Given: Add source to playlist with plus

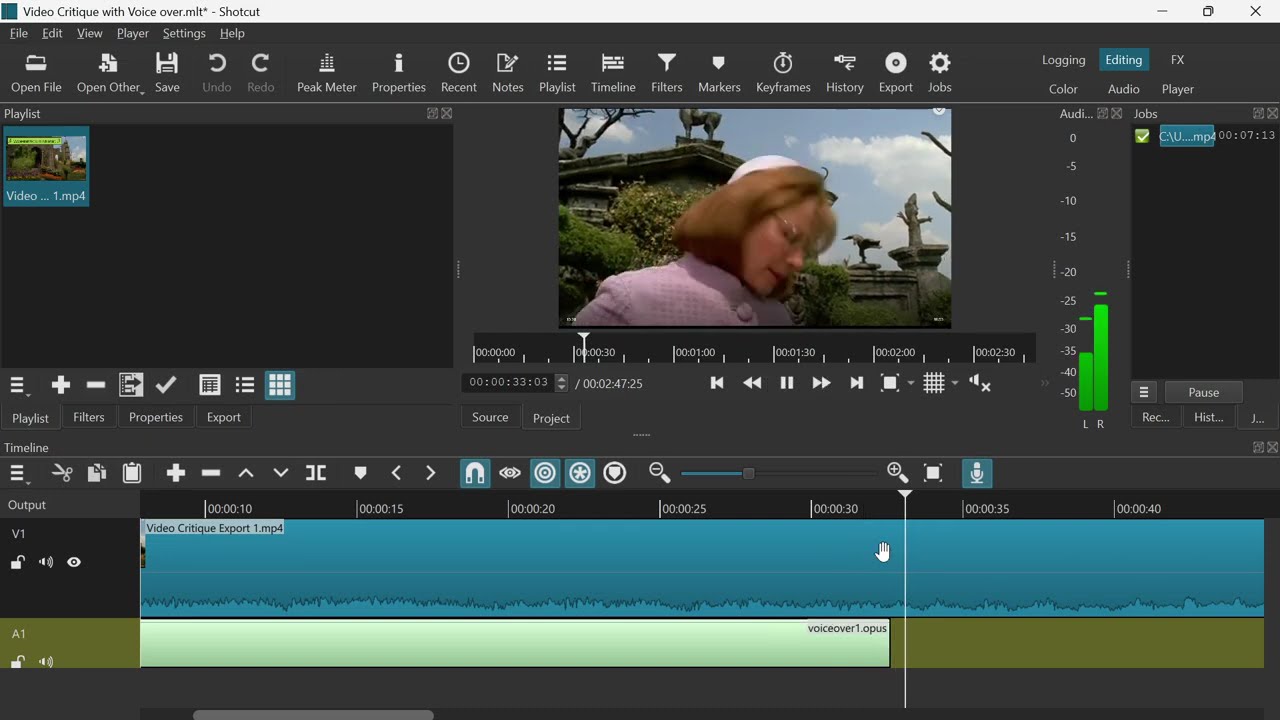Looking at the screenshot, I should (x=61, y=385).
